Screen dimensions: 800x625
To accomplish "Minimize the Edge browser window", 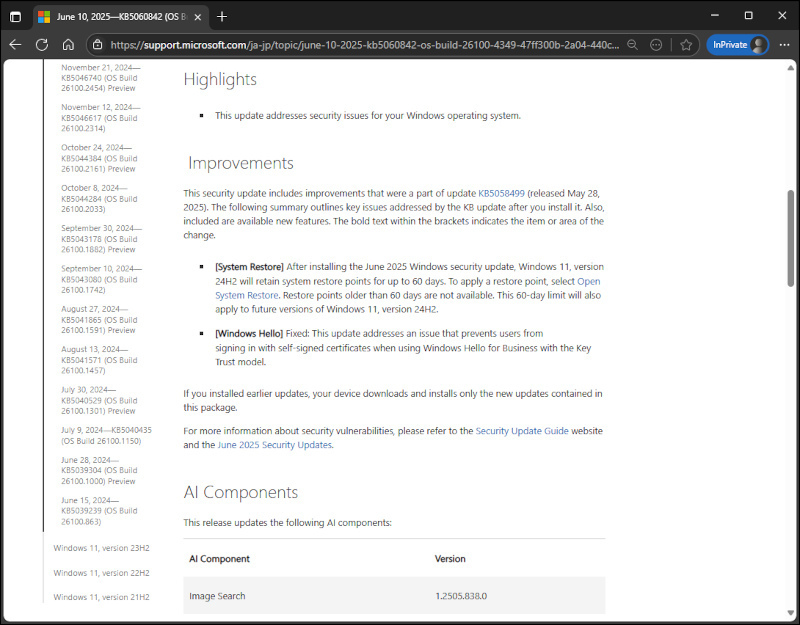I will click(x=715, y=16).
